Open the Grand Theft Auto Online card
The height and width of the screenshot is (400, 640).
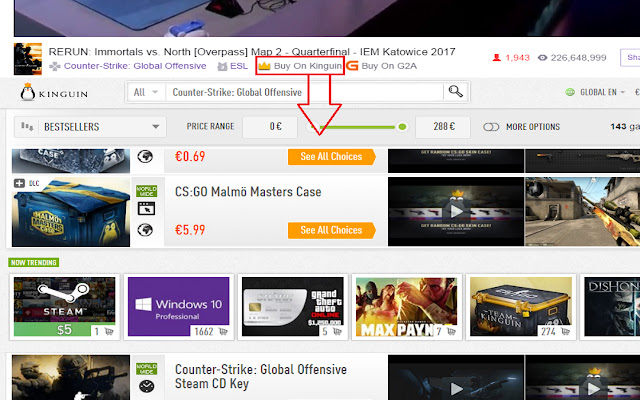tap(293, 307)
